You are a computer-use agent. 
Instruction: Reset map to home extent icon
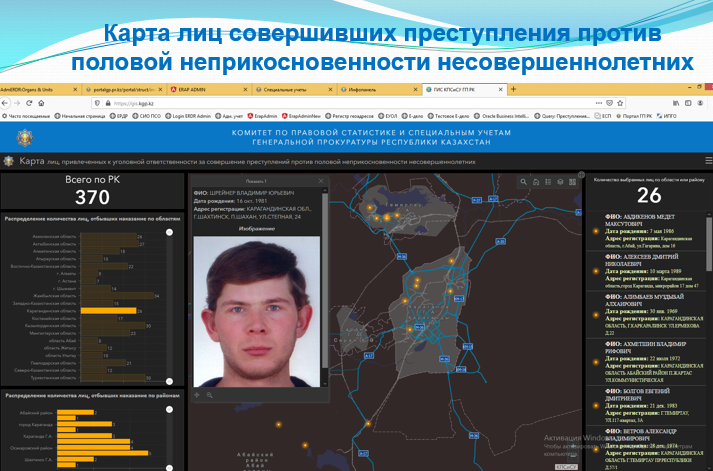(536, 182)
